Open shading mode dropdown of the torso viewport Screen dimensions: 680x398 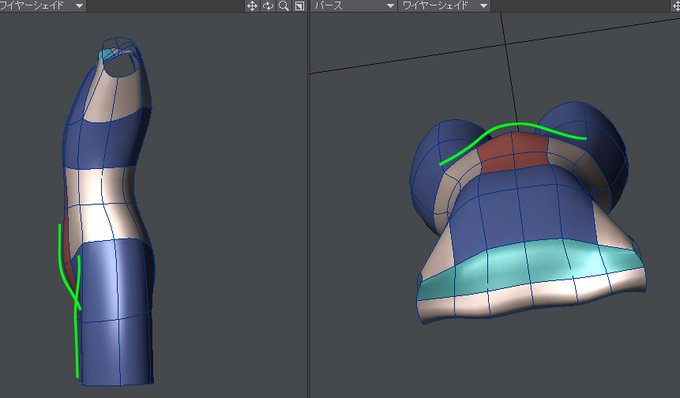tap(42, 6)
